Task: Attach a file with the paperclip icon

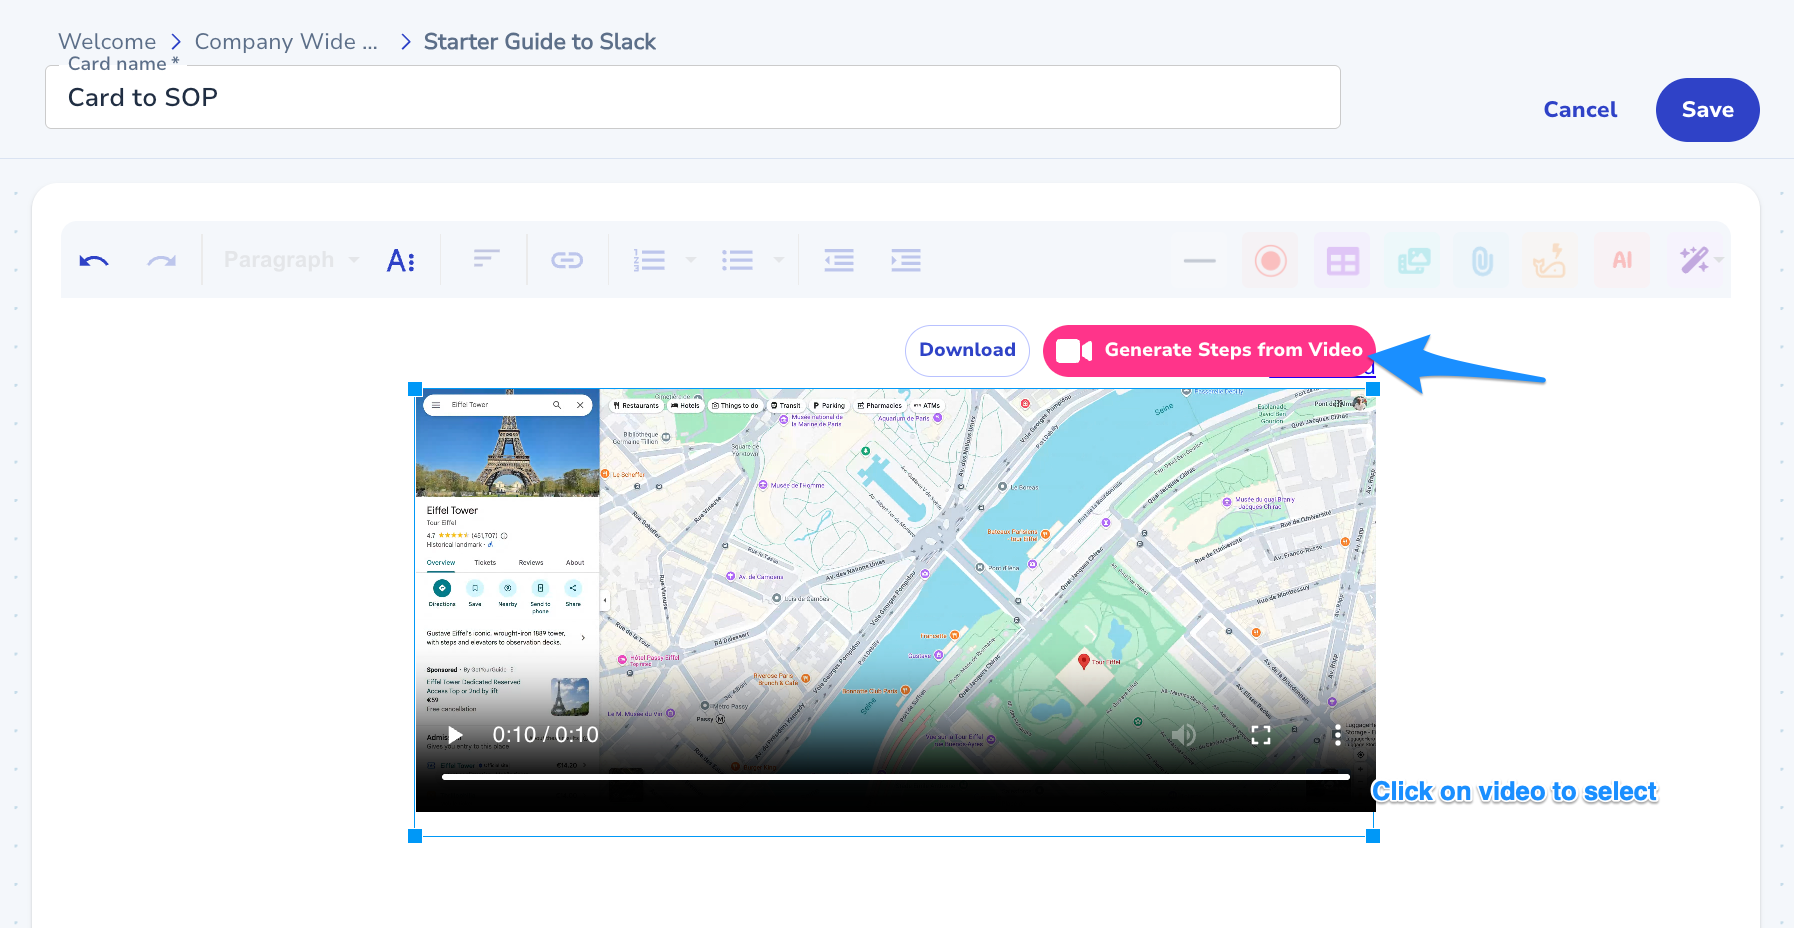Action: click(1482, 261)
